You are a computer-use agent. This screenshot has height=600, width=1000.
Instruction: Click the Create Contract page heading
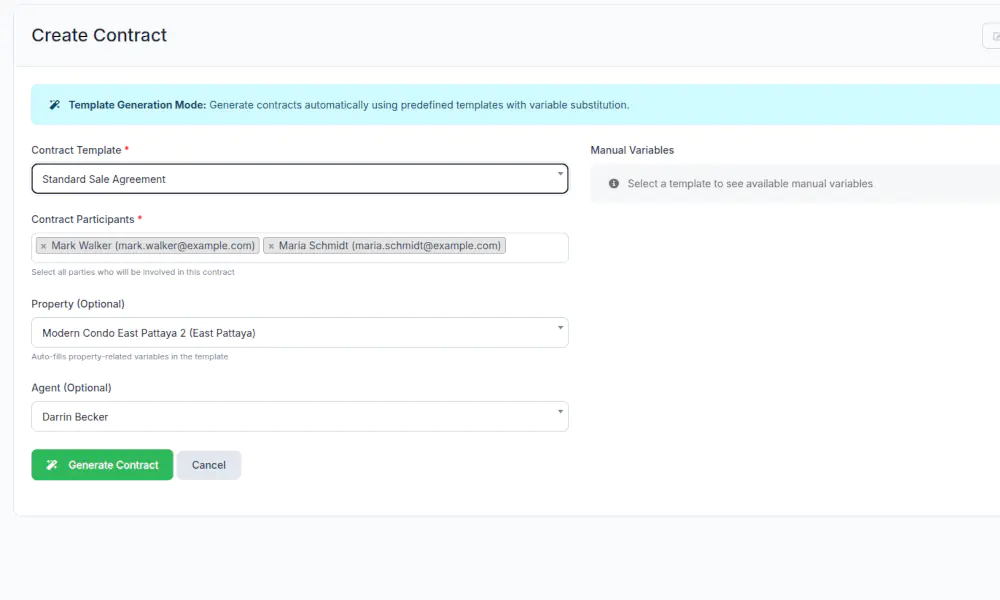[x=99, y=35]
